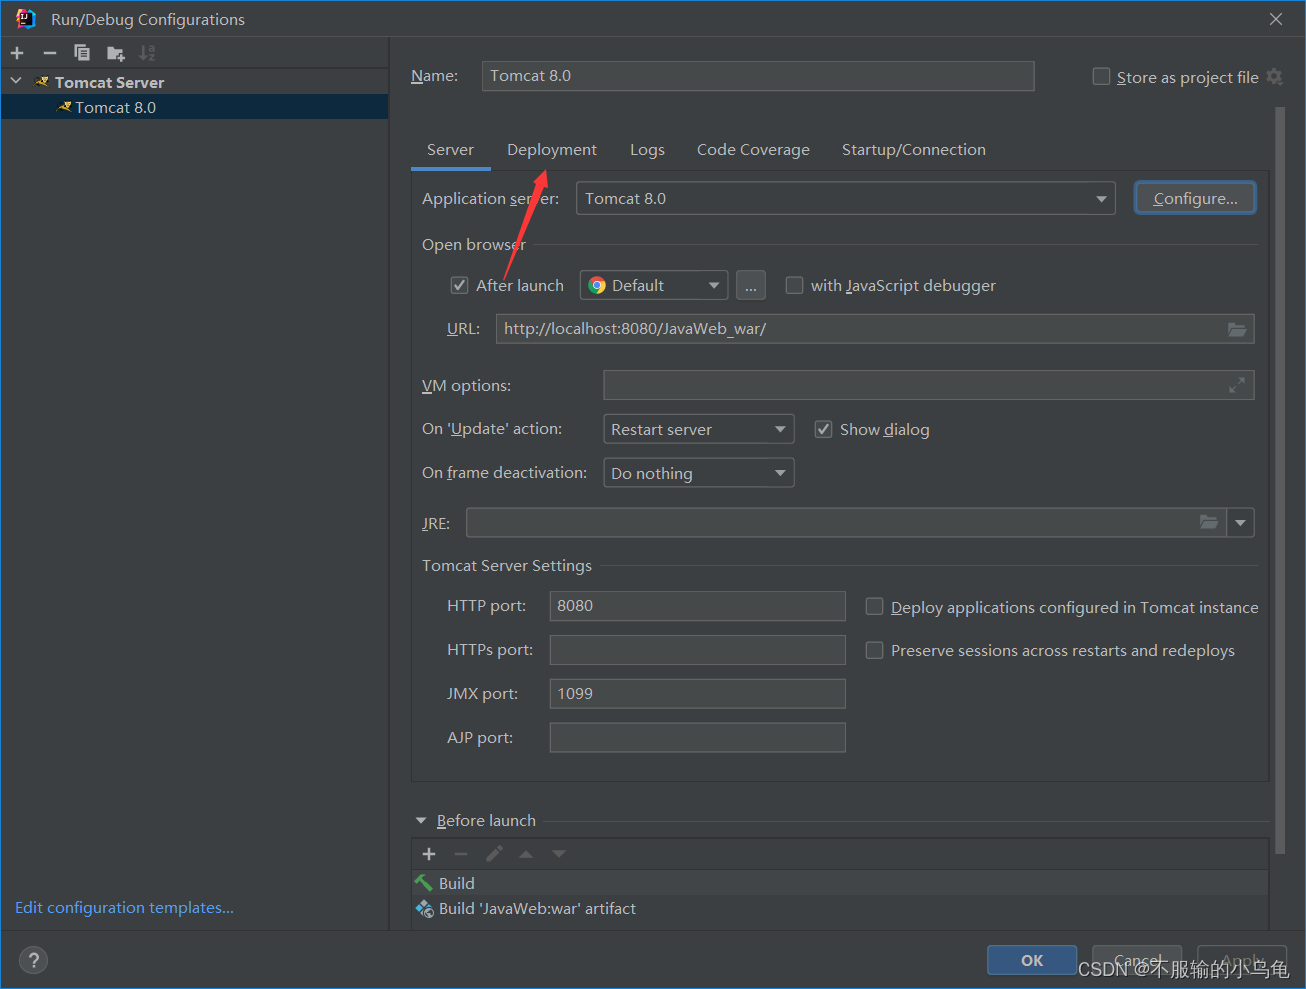The height and width of the screenshot is (989, 1306).
Task: Browse JRE folder icon
Action: (x=1209, y=522)
